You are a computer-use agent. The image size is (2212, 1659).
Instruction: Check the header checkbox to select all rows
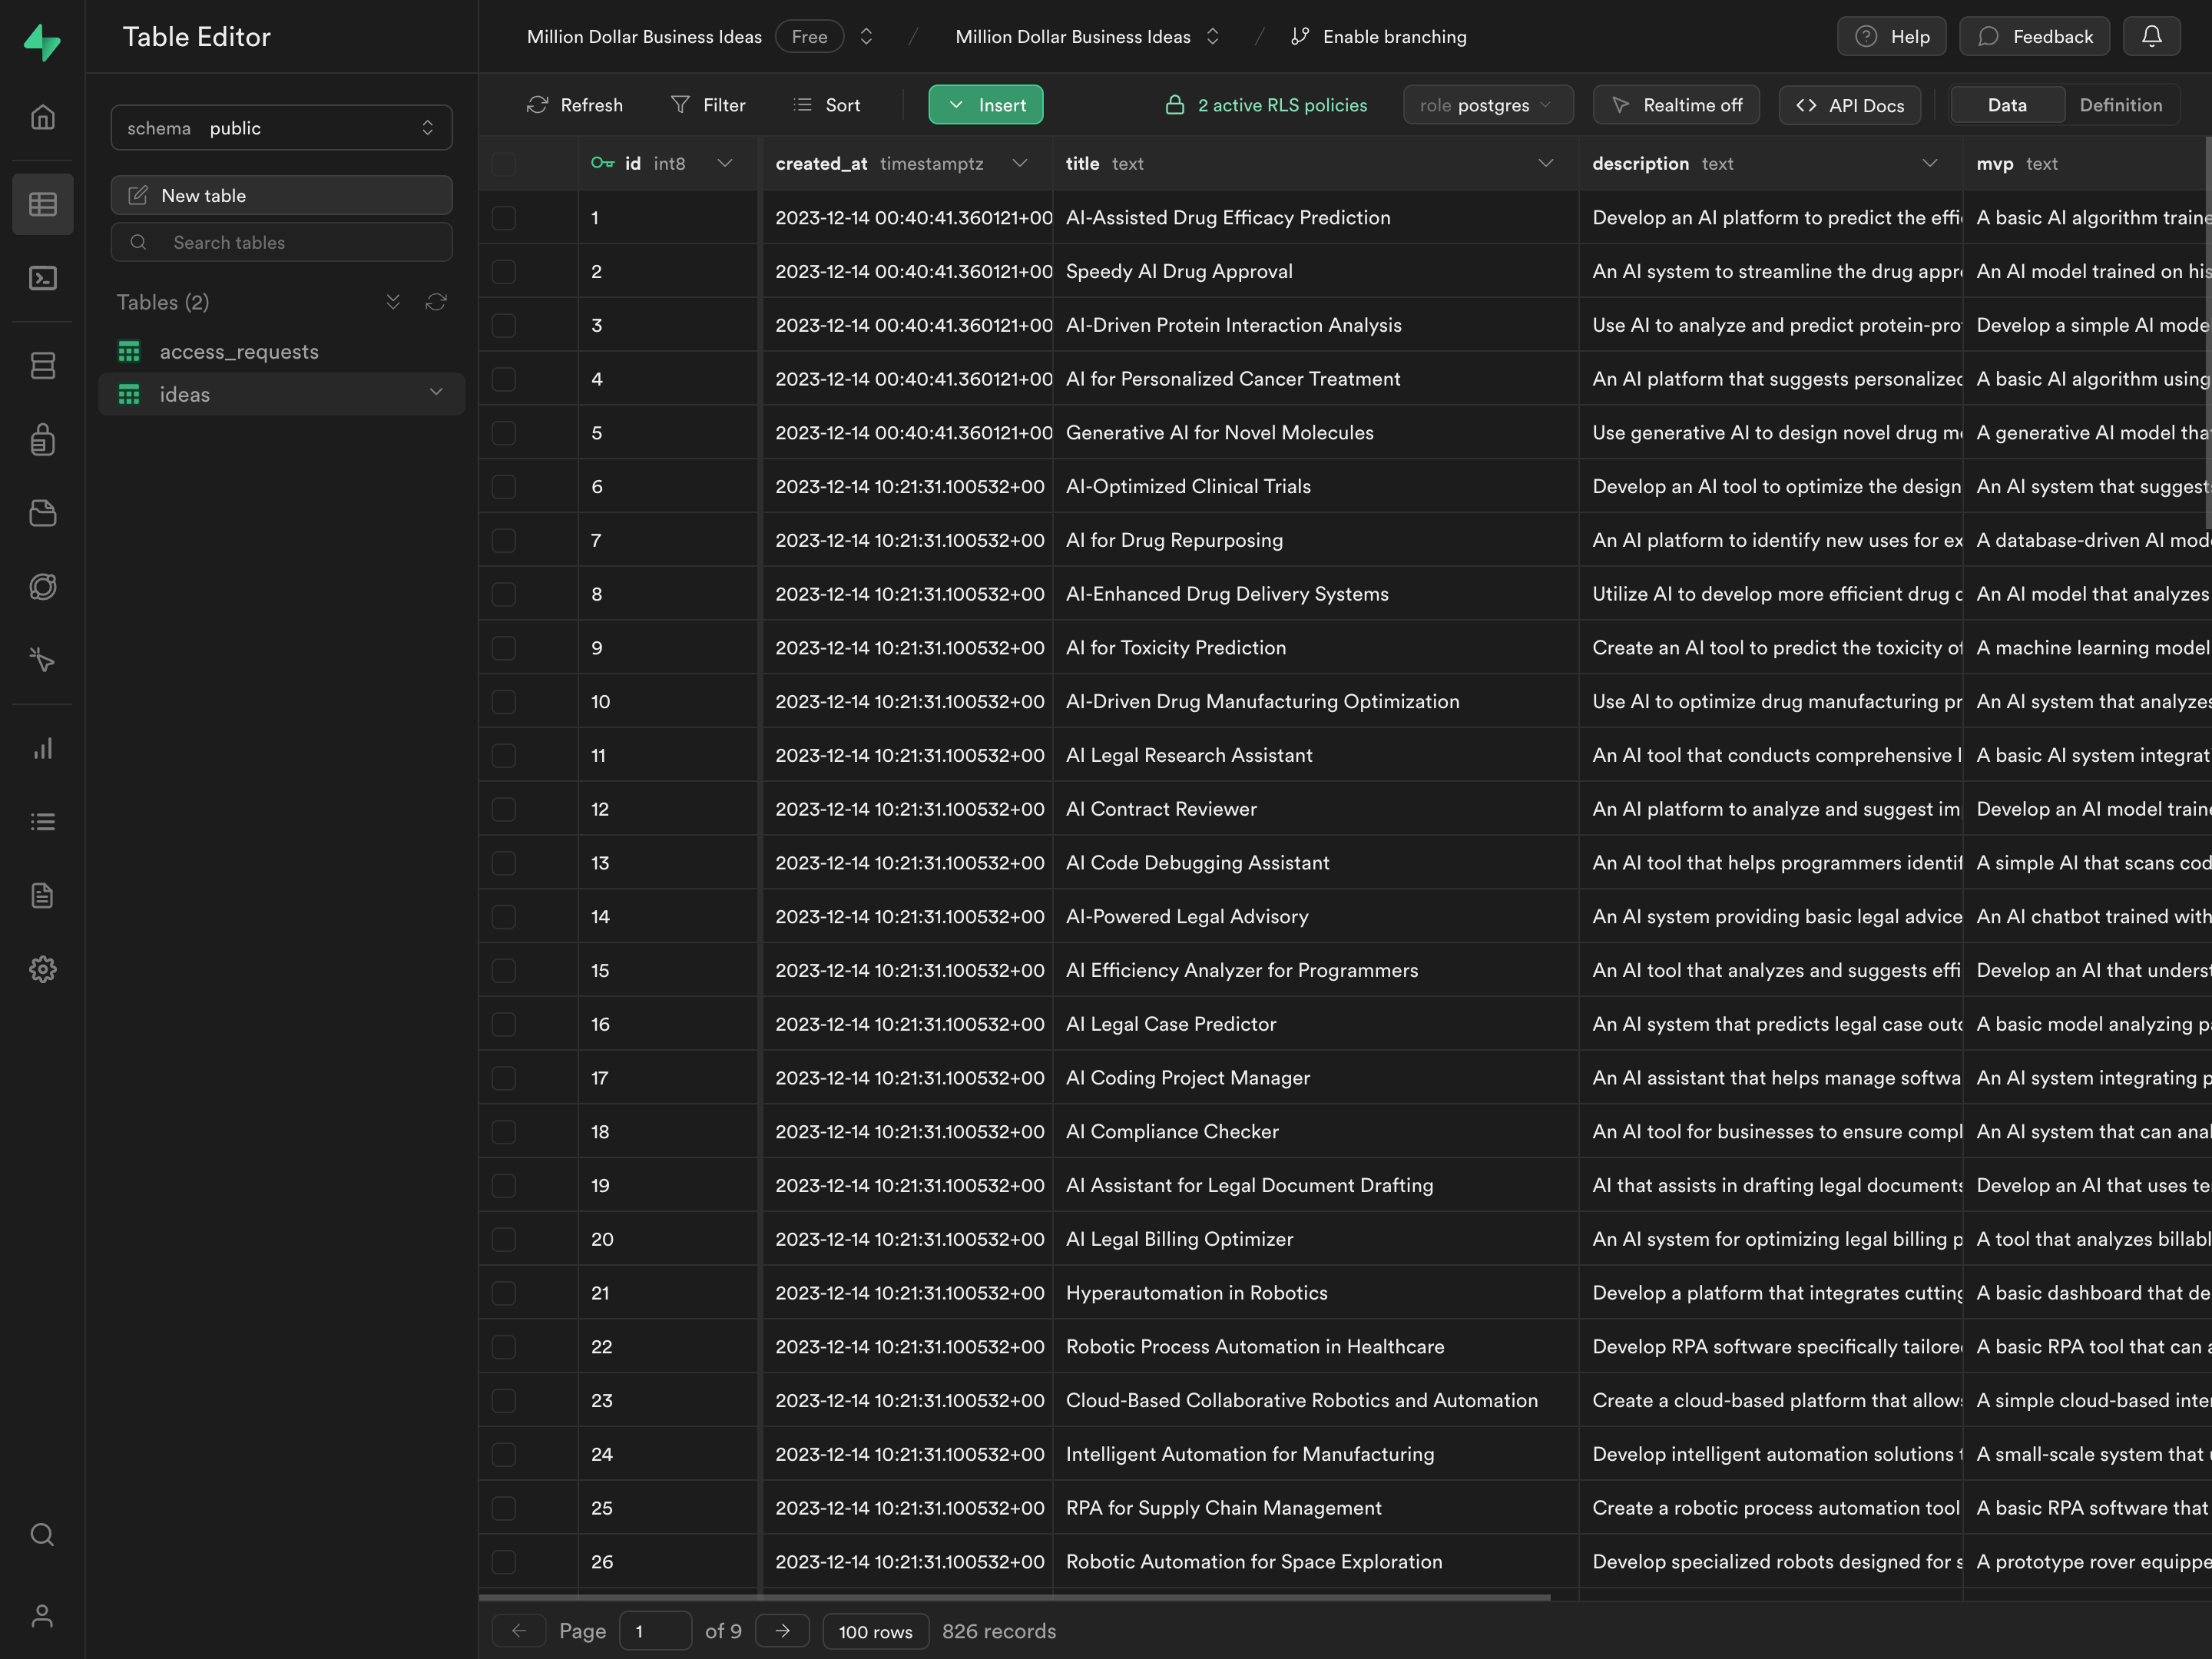pos(503,163)
